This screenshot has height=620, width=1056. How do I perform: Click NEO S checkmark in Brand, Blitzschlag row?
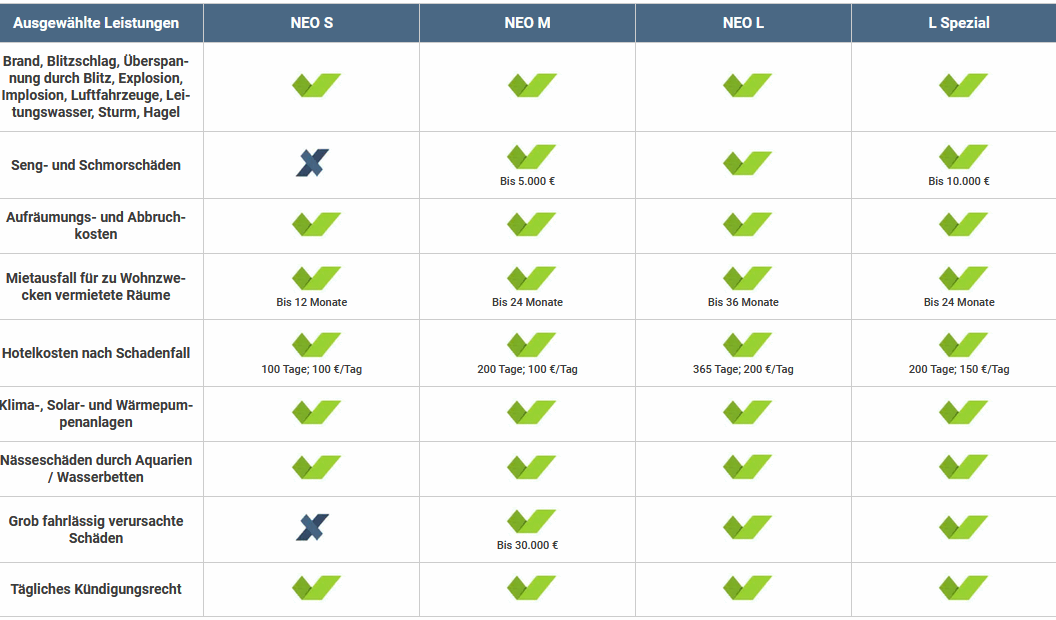click(x=317, y=85)
